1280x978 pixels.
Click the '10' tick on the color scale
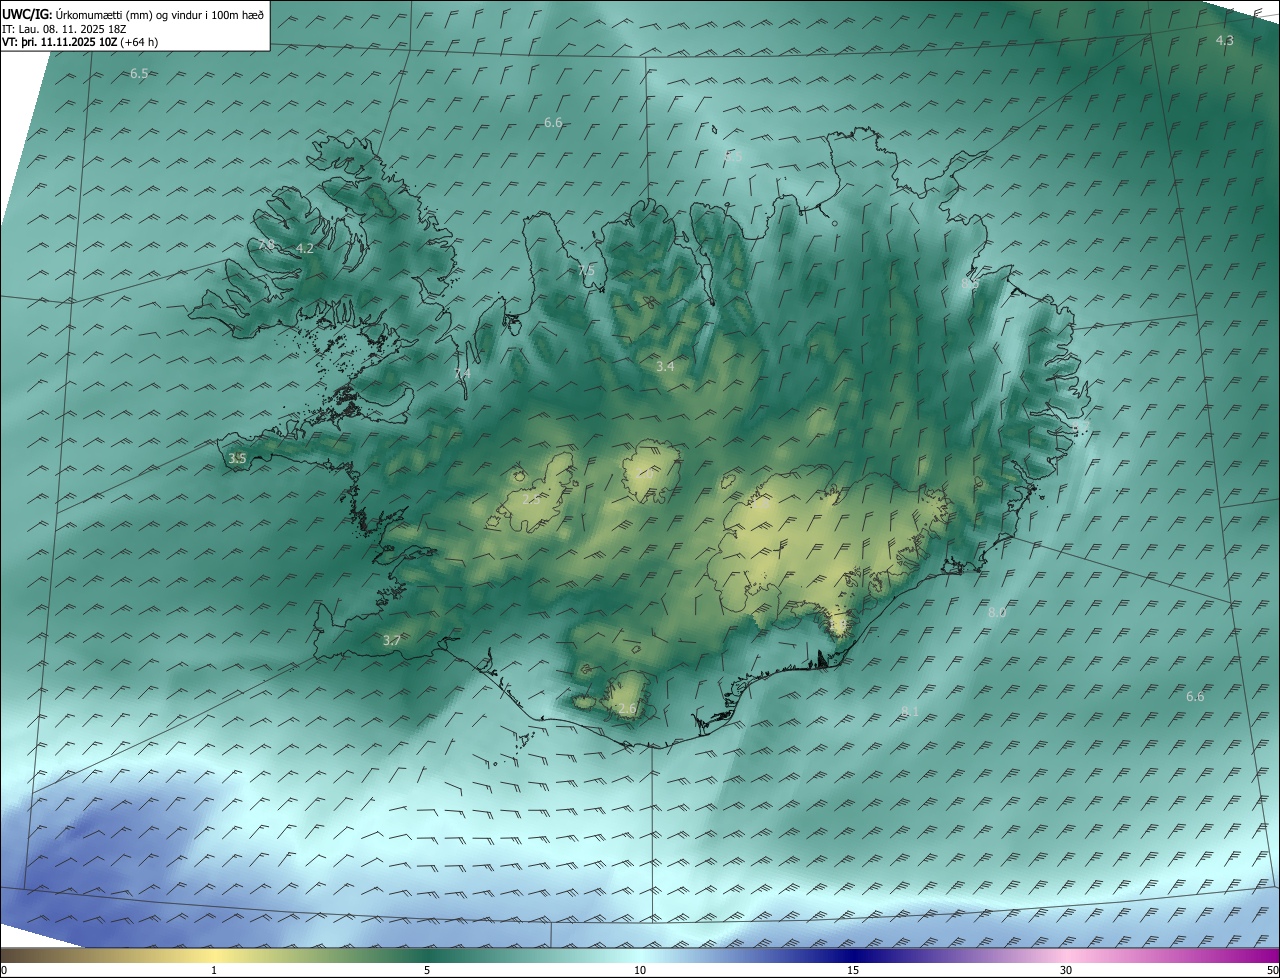pos(640,970)
